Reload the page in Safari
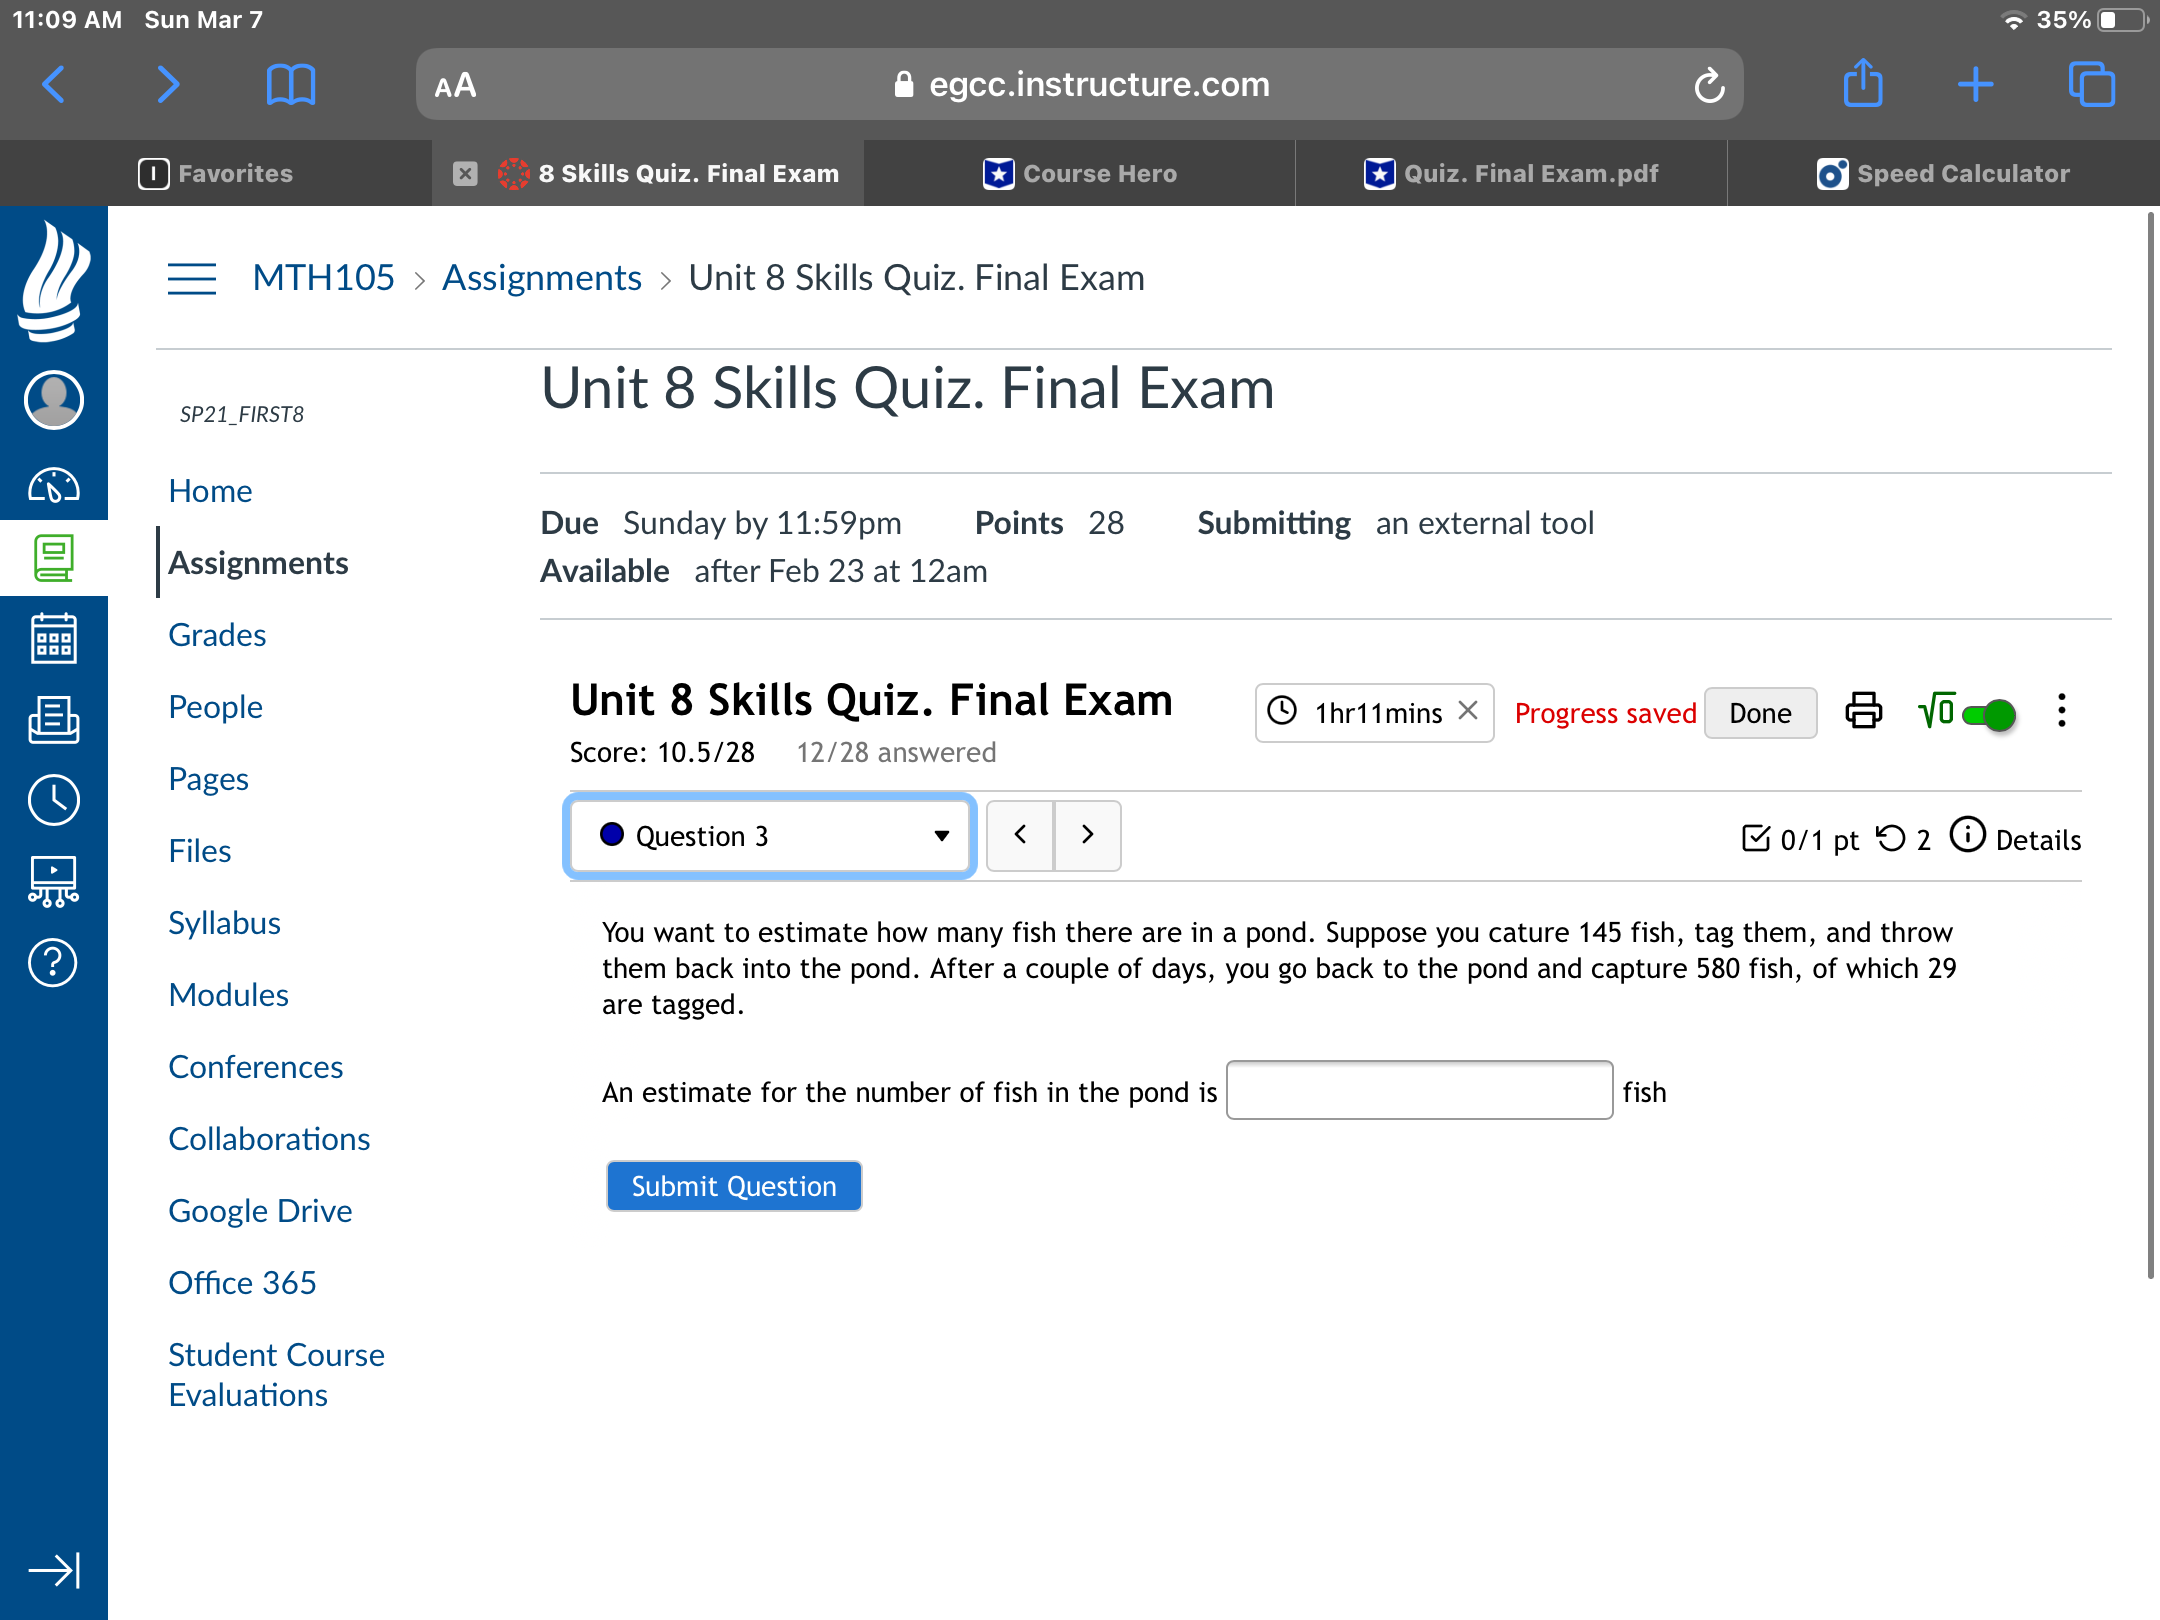 (1709, 86)
